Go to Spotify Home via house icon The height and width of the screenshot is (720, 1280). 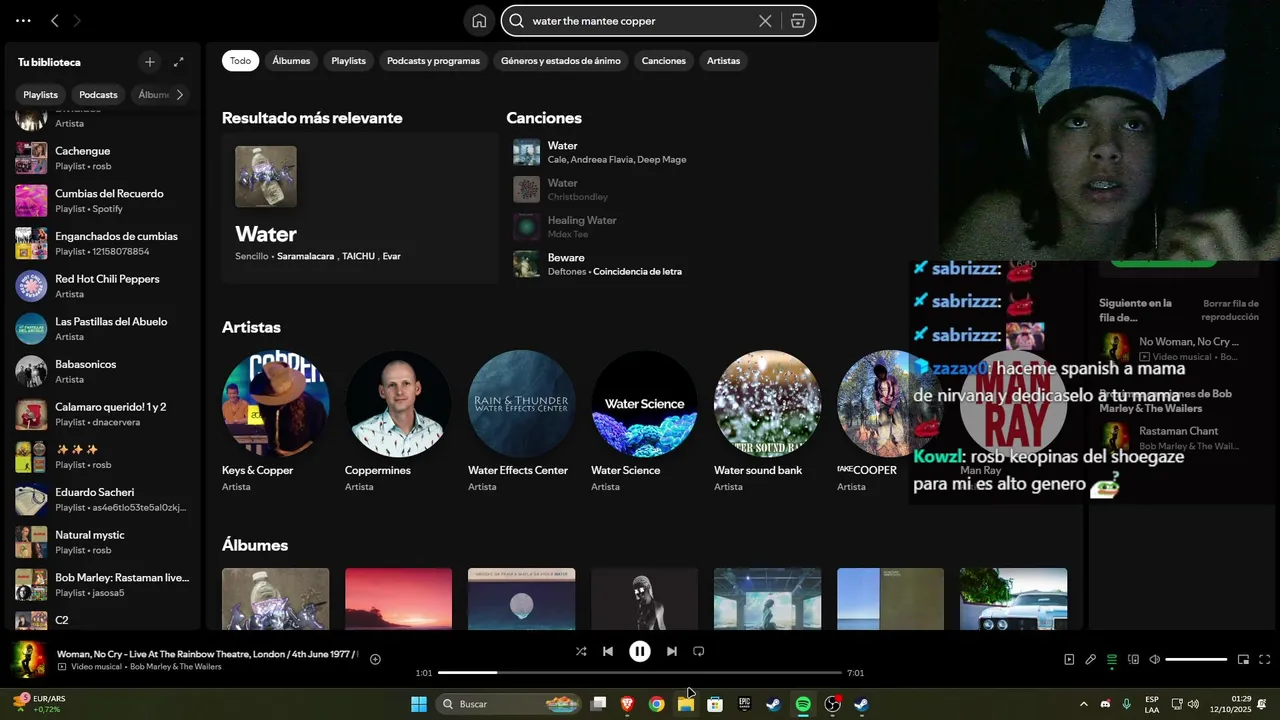pos(479,21)
